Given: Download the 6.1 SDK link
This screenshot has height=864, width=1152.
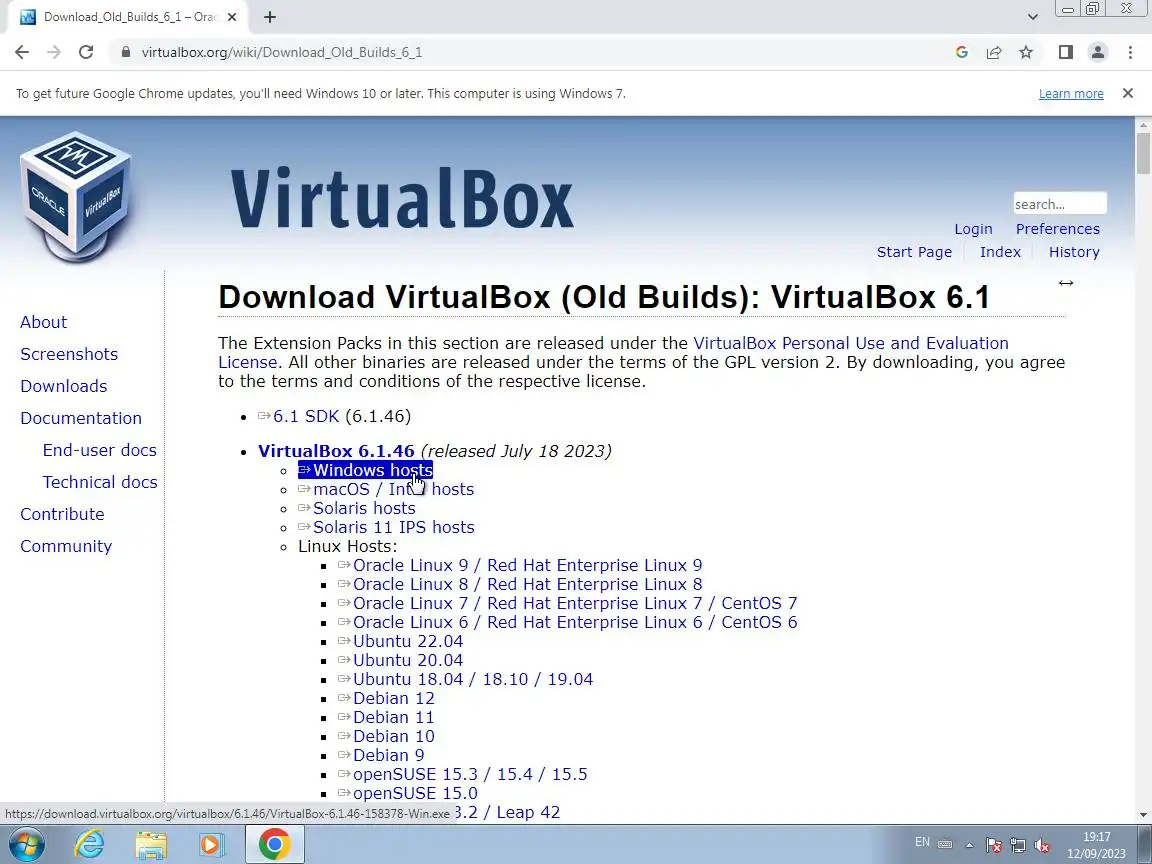Looking at the screenshot, I should point(298,417).
